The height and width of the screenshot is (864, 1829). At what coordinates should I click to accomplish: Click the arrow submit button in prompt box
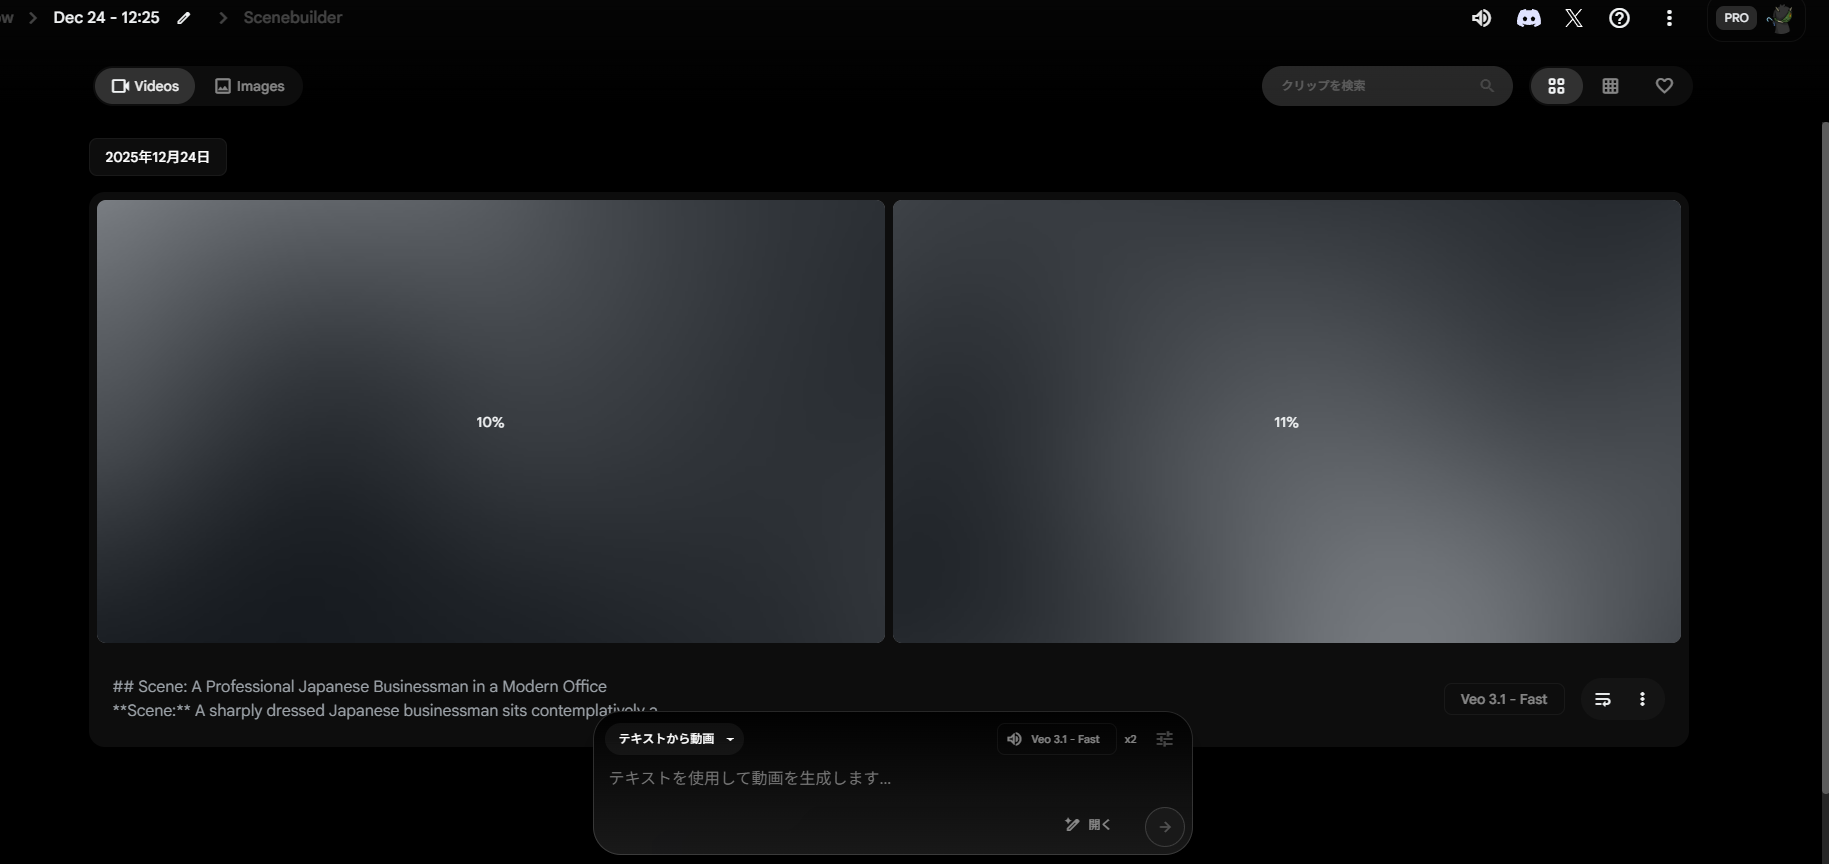(x=1164, y=827)
